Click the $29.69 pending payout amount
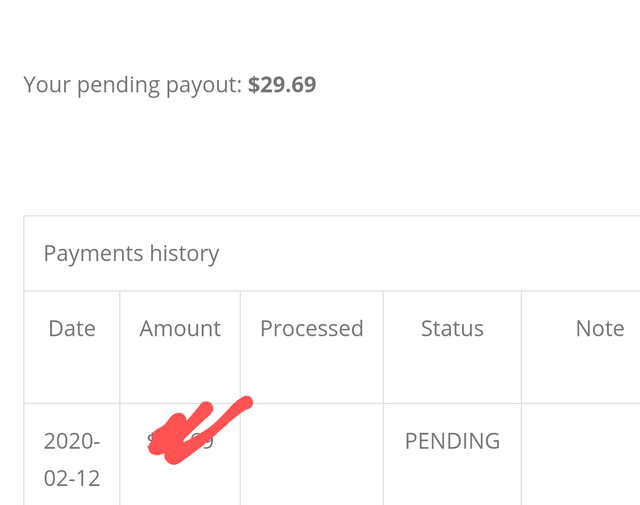This screenshot has height=505, width=640. click(282, 85)
